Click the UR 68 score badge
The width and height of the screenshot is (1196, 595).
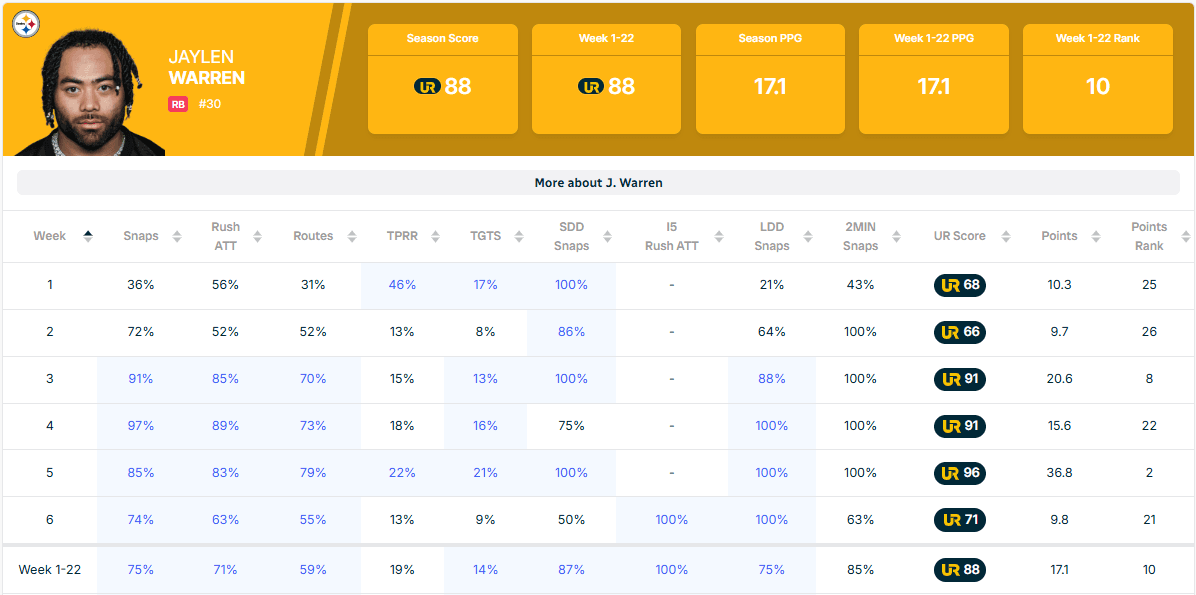coord(960,285)
